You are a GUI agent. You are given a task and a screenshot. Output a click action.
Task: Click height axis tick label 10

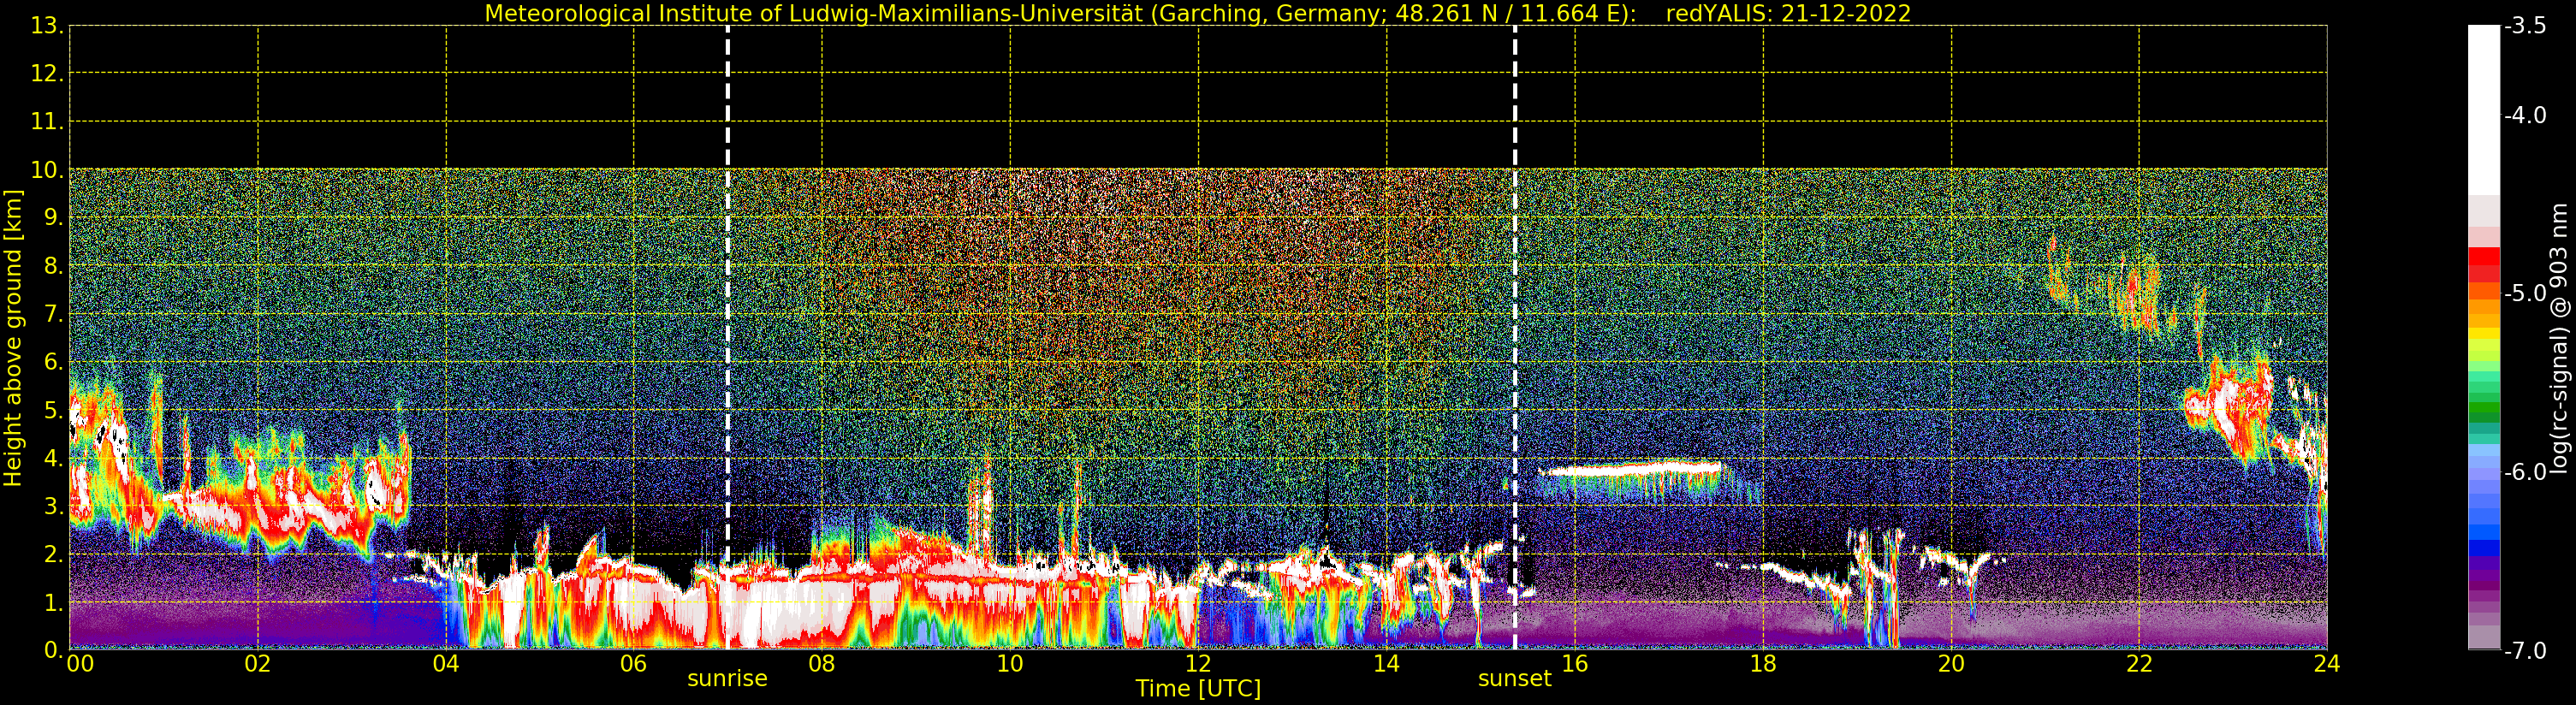click(47, 170)
